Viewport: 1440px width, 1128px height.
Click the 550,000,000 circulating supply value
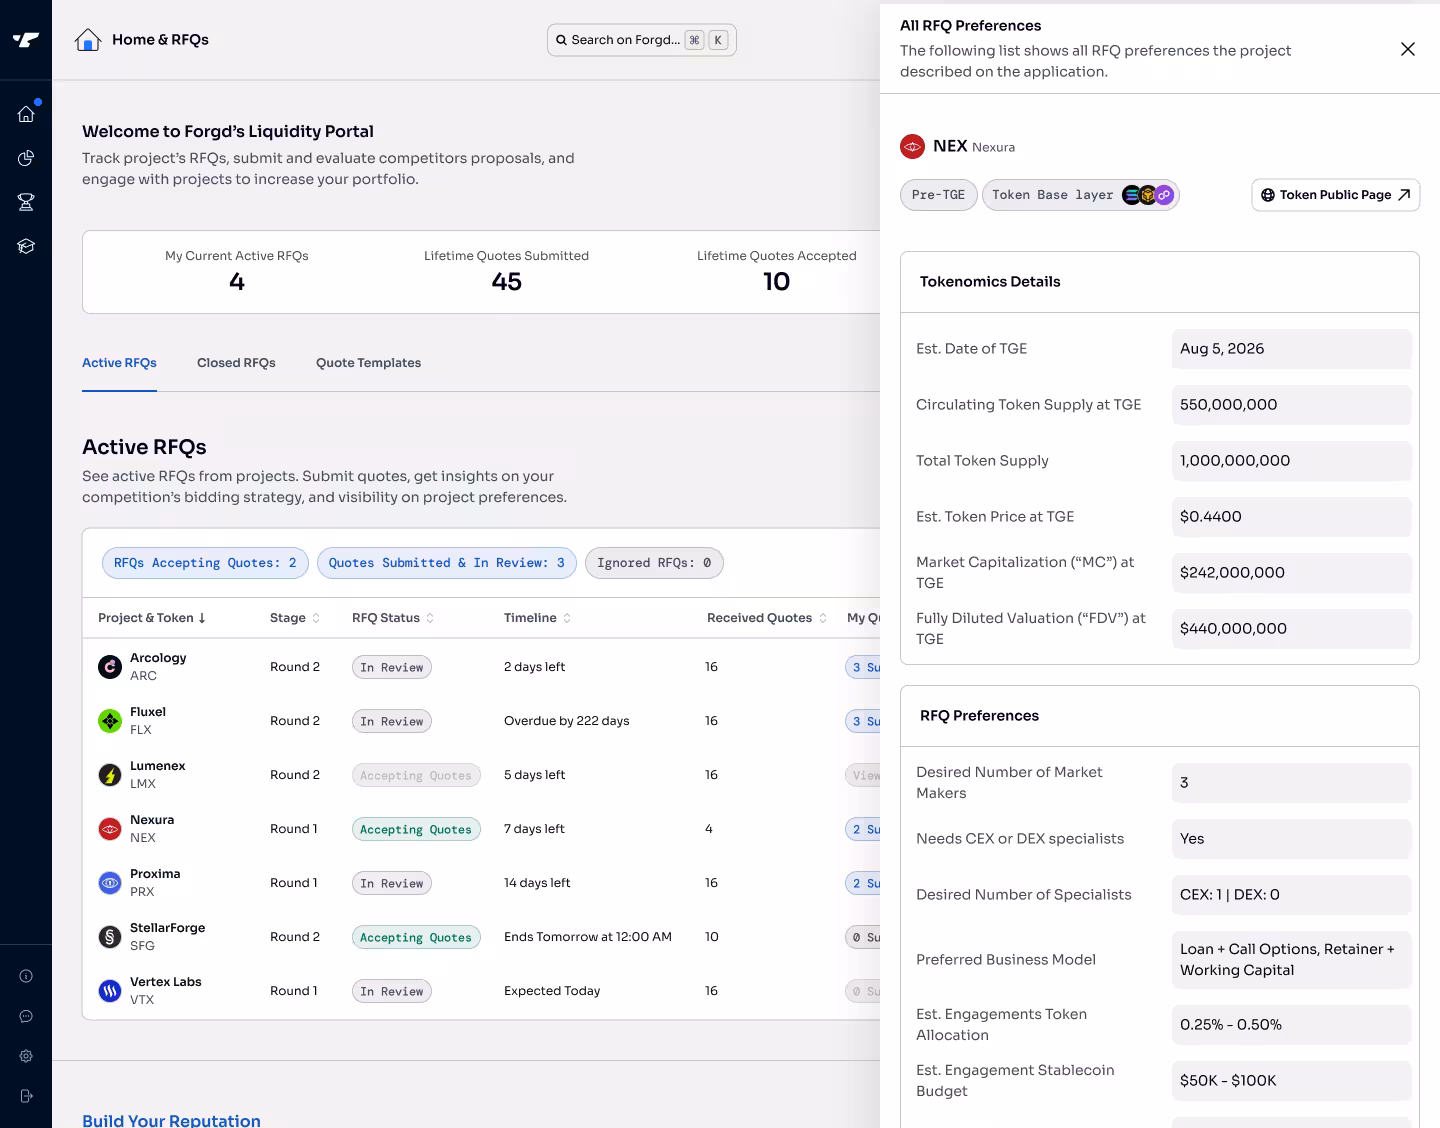[1291, 405]
